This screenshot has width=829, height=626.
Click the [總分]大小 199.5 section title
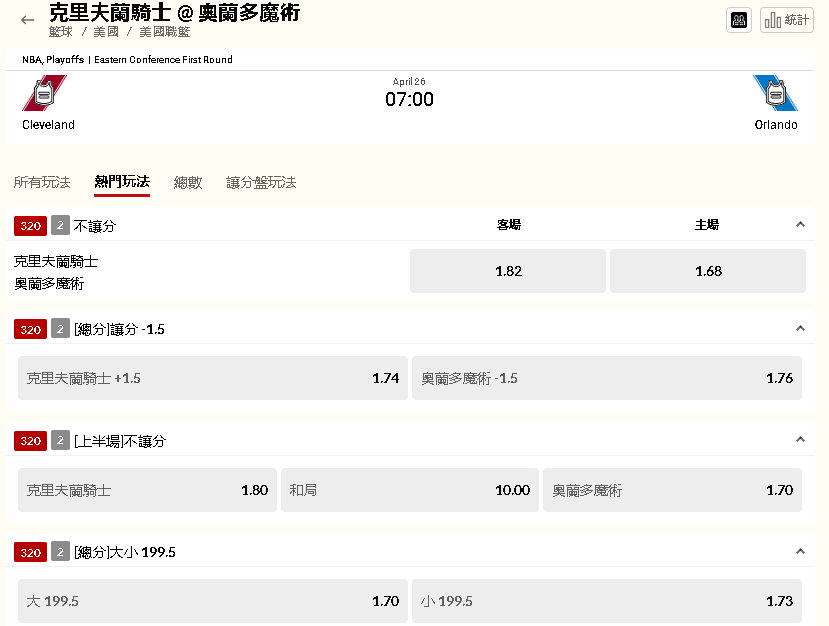[125, 552]
